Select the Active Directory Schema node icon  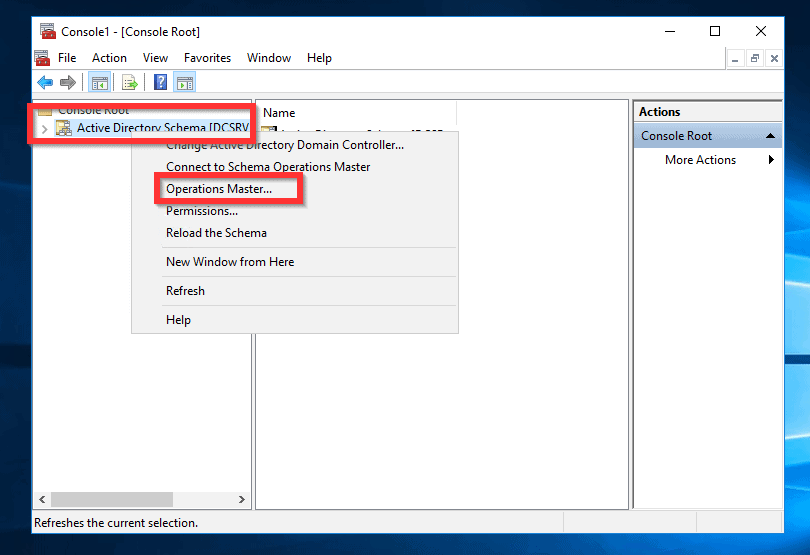[64, 128]
